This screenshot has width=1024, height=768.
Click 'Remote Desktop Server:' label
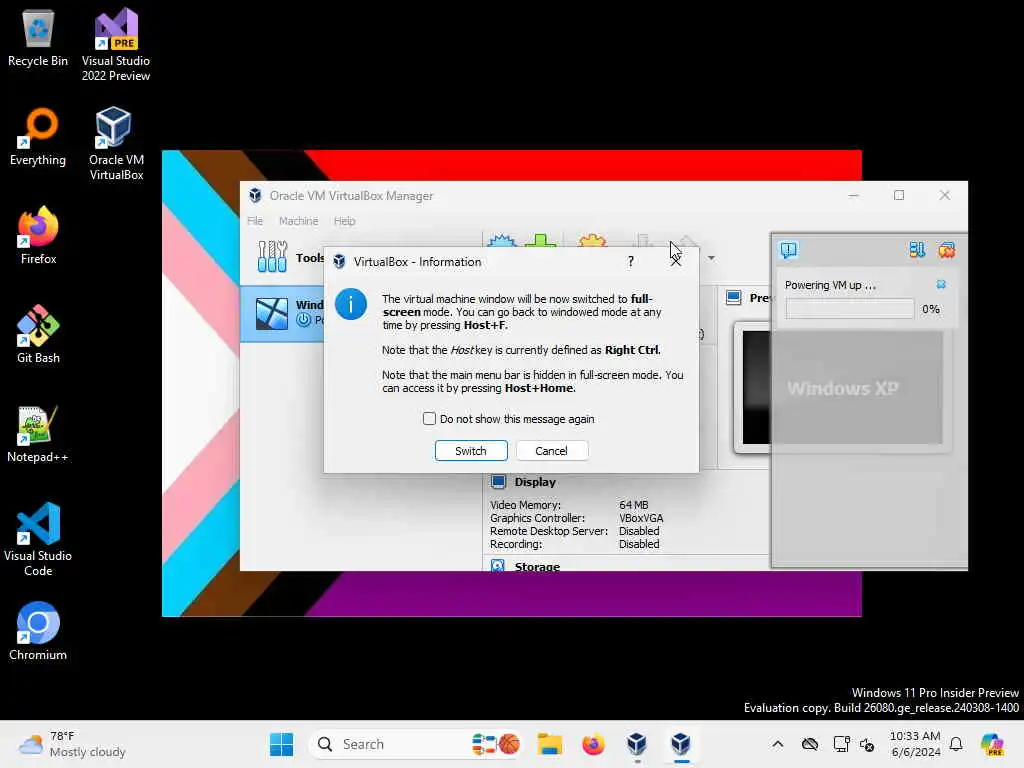(x=549, y=531)
